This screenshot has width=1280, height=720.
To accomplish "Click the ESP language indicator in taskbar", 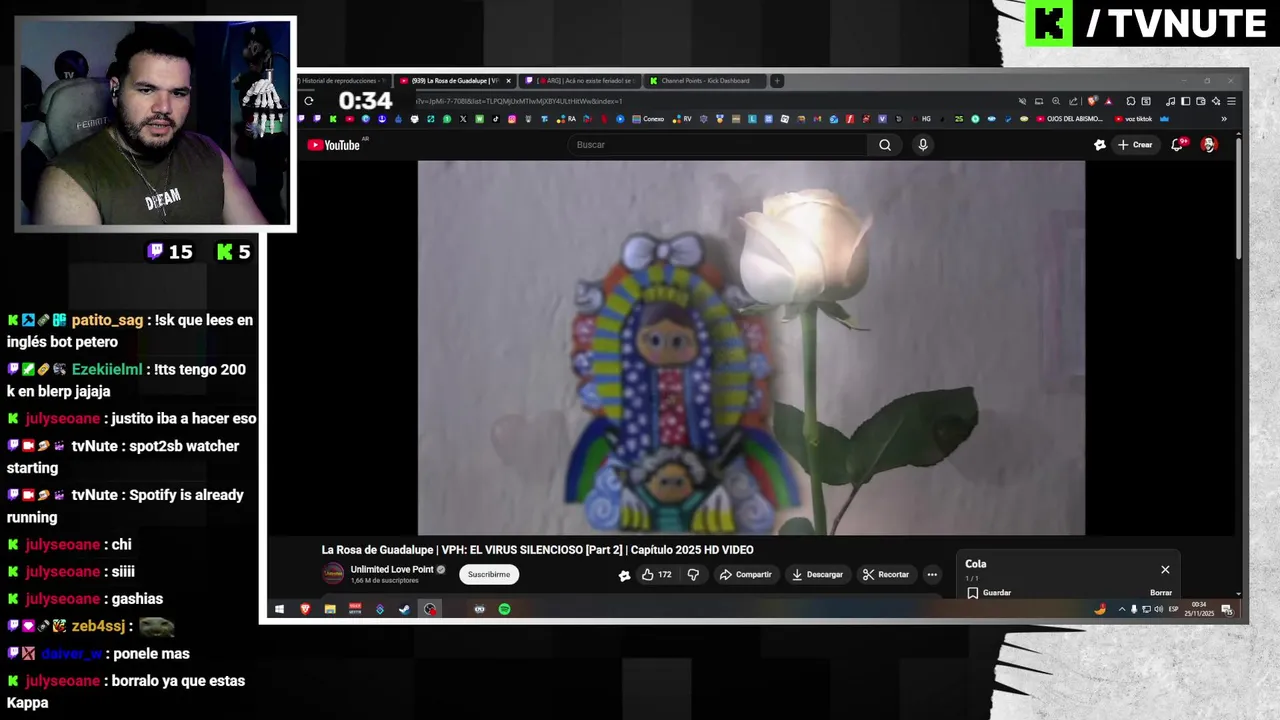I will click(x=1173, y=609).
